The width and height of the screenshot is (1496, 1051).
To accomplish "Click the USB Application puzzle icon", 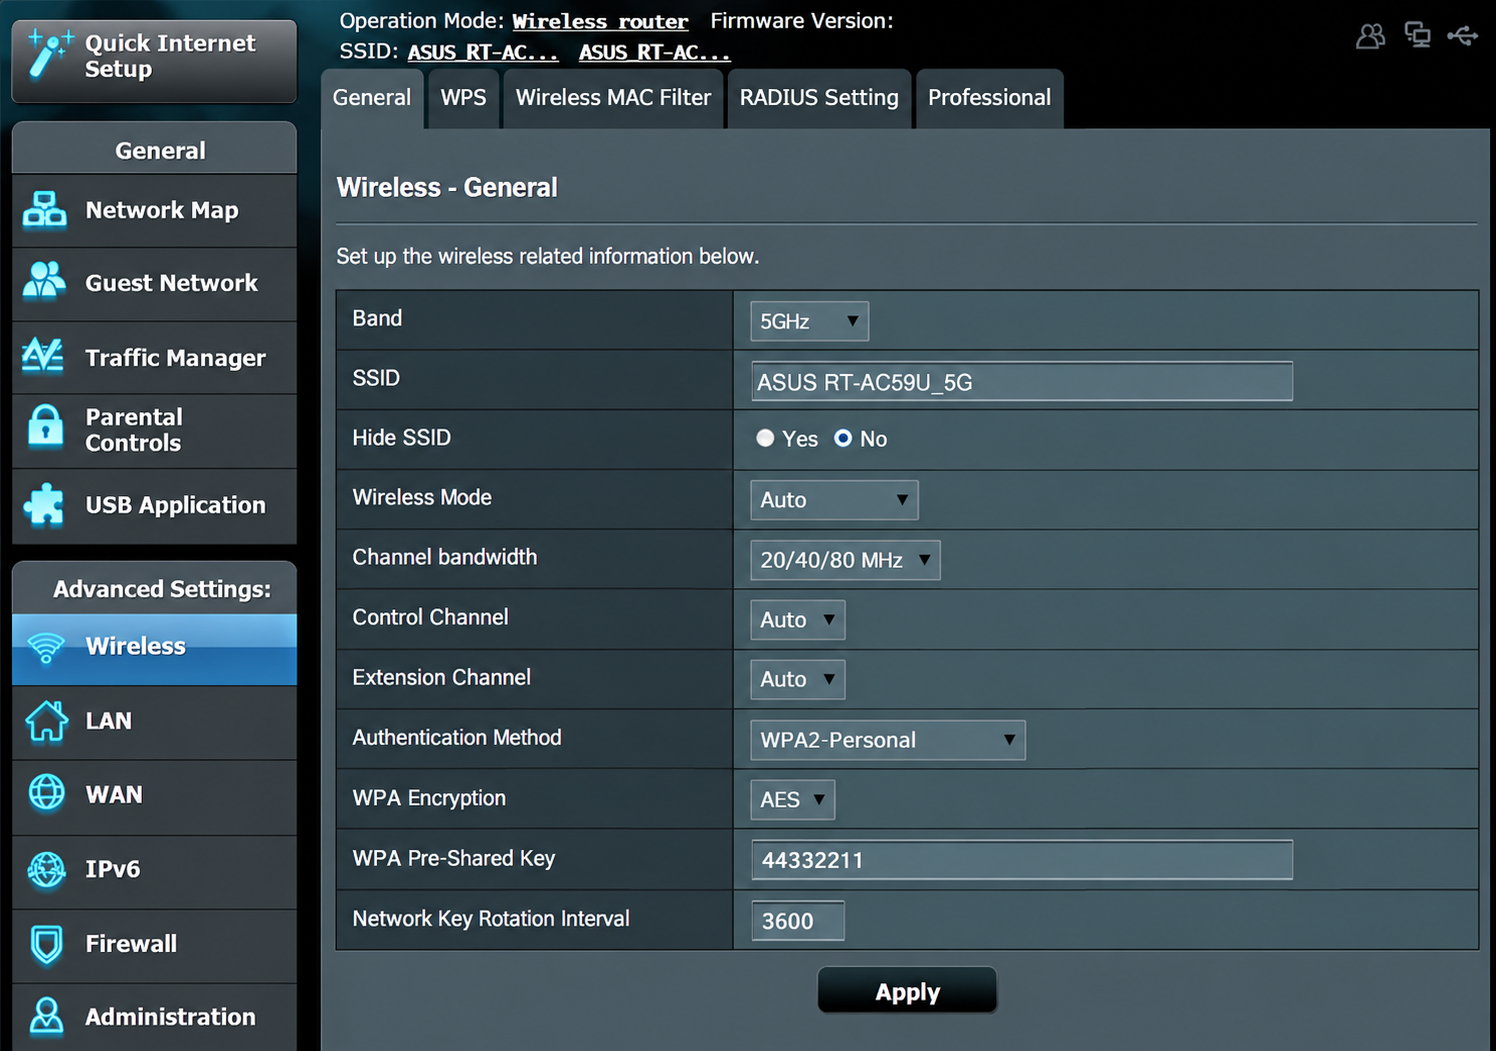I will (44, 504).
